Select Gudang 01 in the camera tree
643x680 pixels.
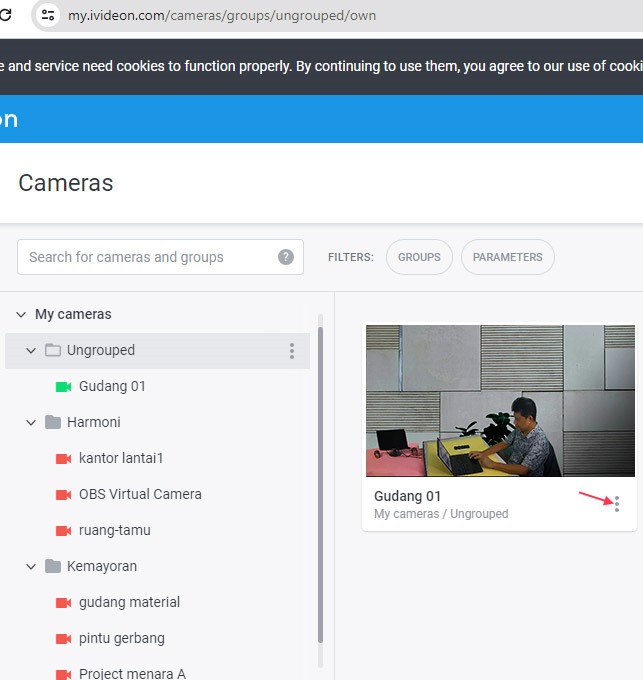[x=112, y=386]
